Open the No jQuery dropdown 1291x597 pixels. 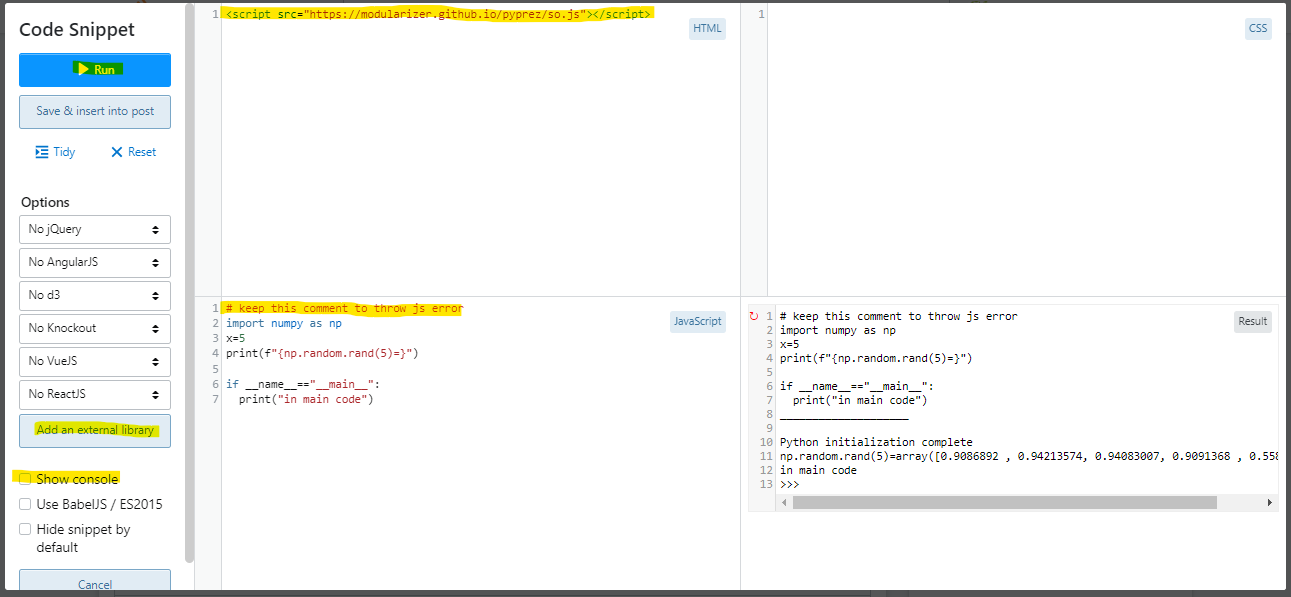coord(95,229)
